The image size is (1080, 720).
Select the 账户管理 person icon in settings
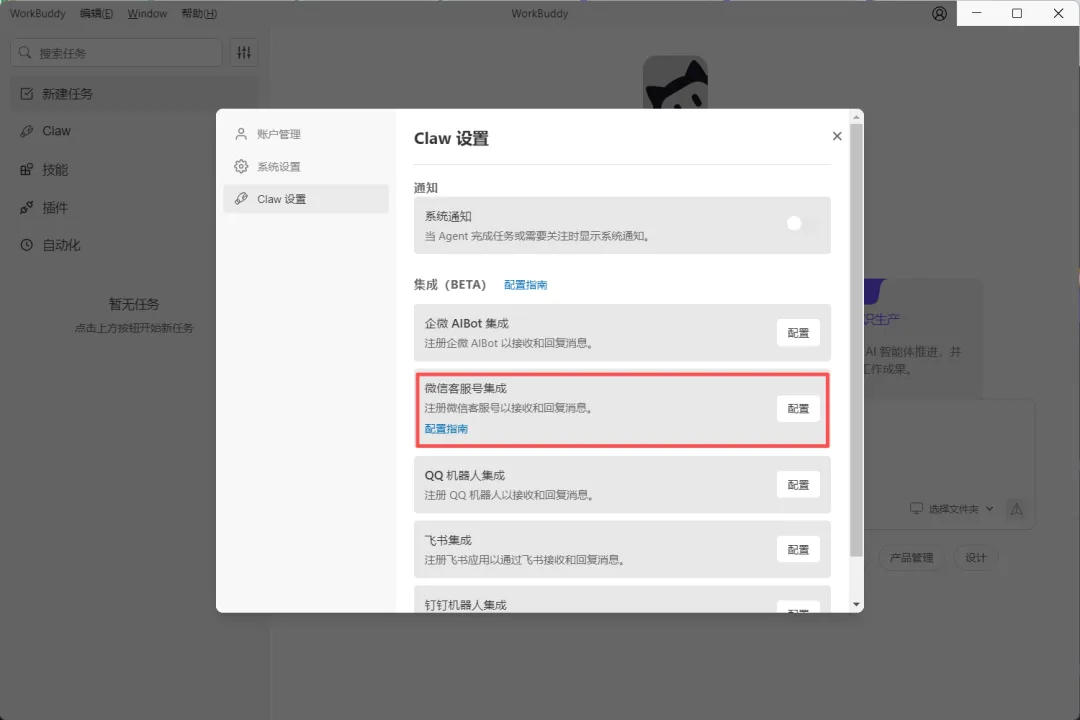[x=241, y=133]
